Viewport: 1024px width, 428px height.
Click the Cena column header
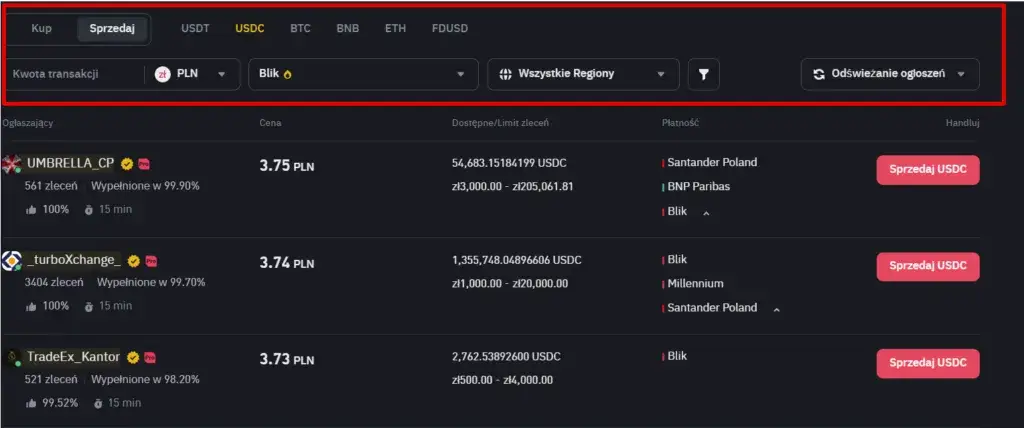coord(270,123)
